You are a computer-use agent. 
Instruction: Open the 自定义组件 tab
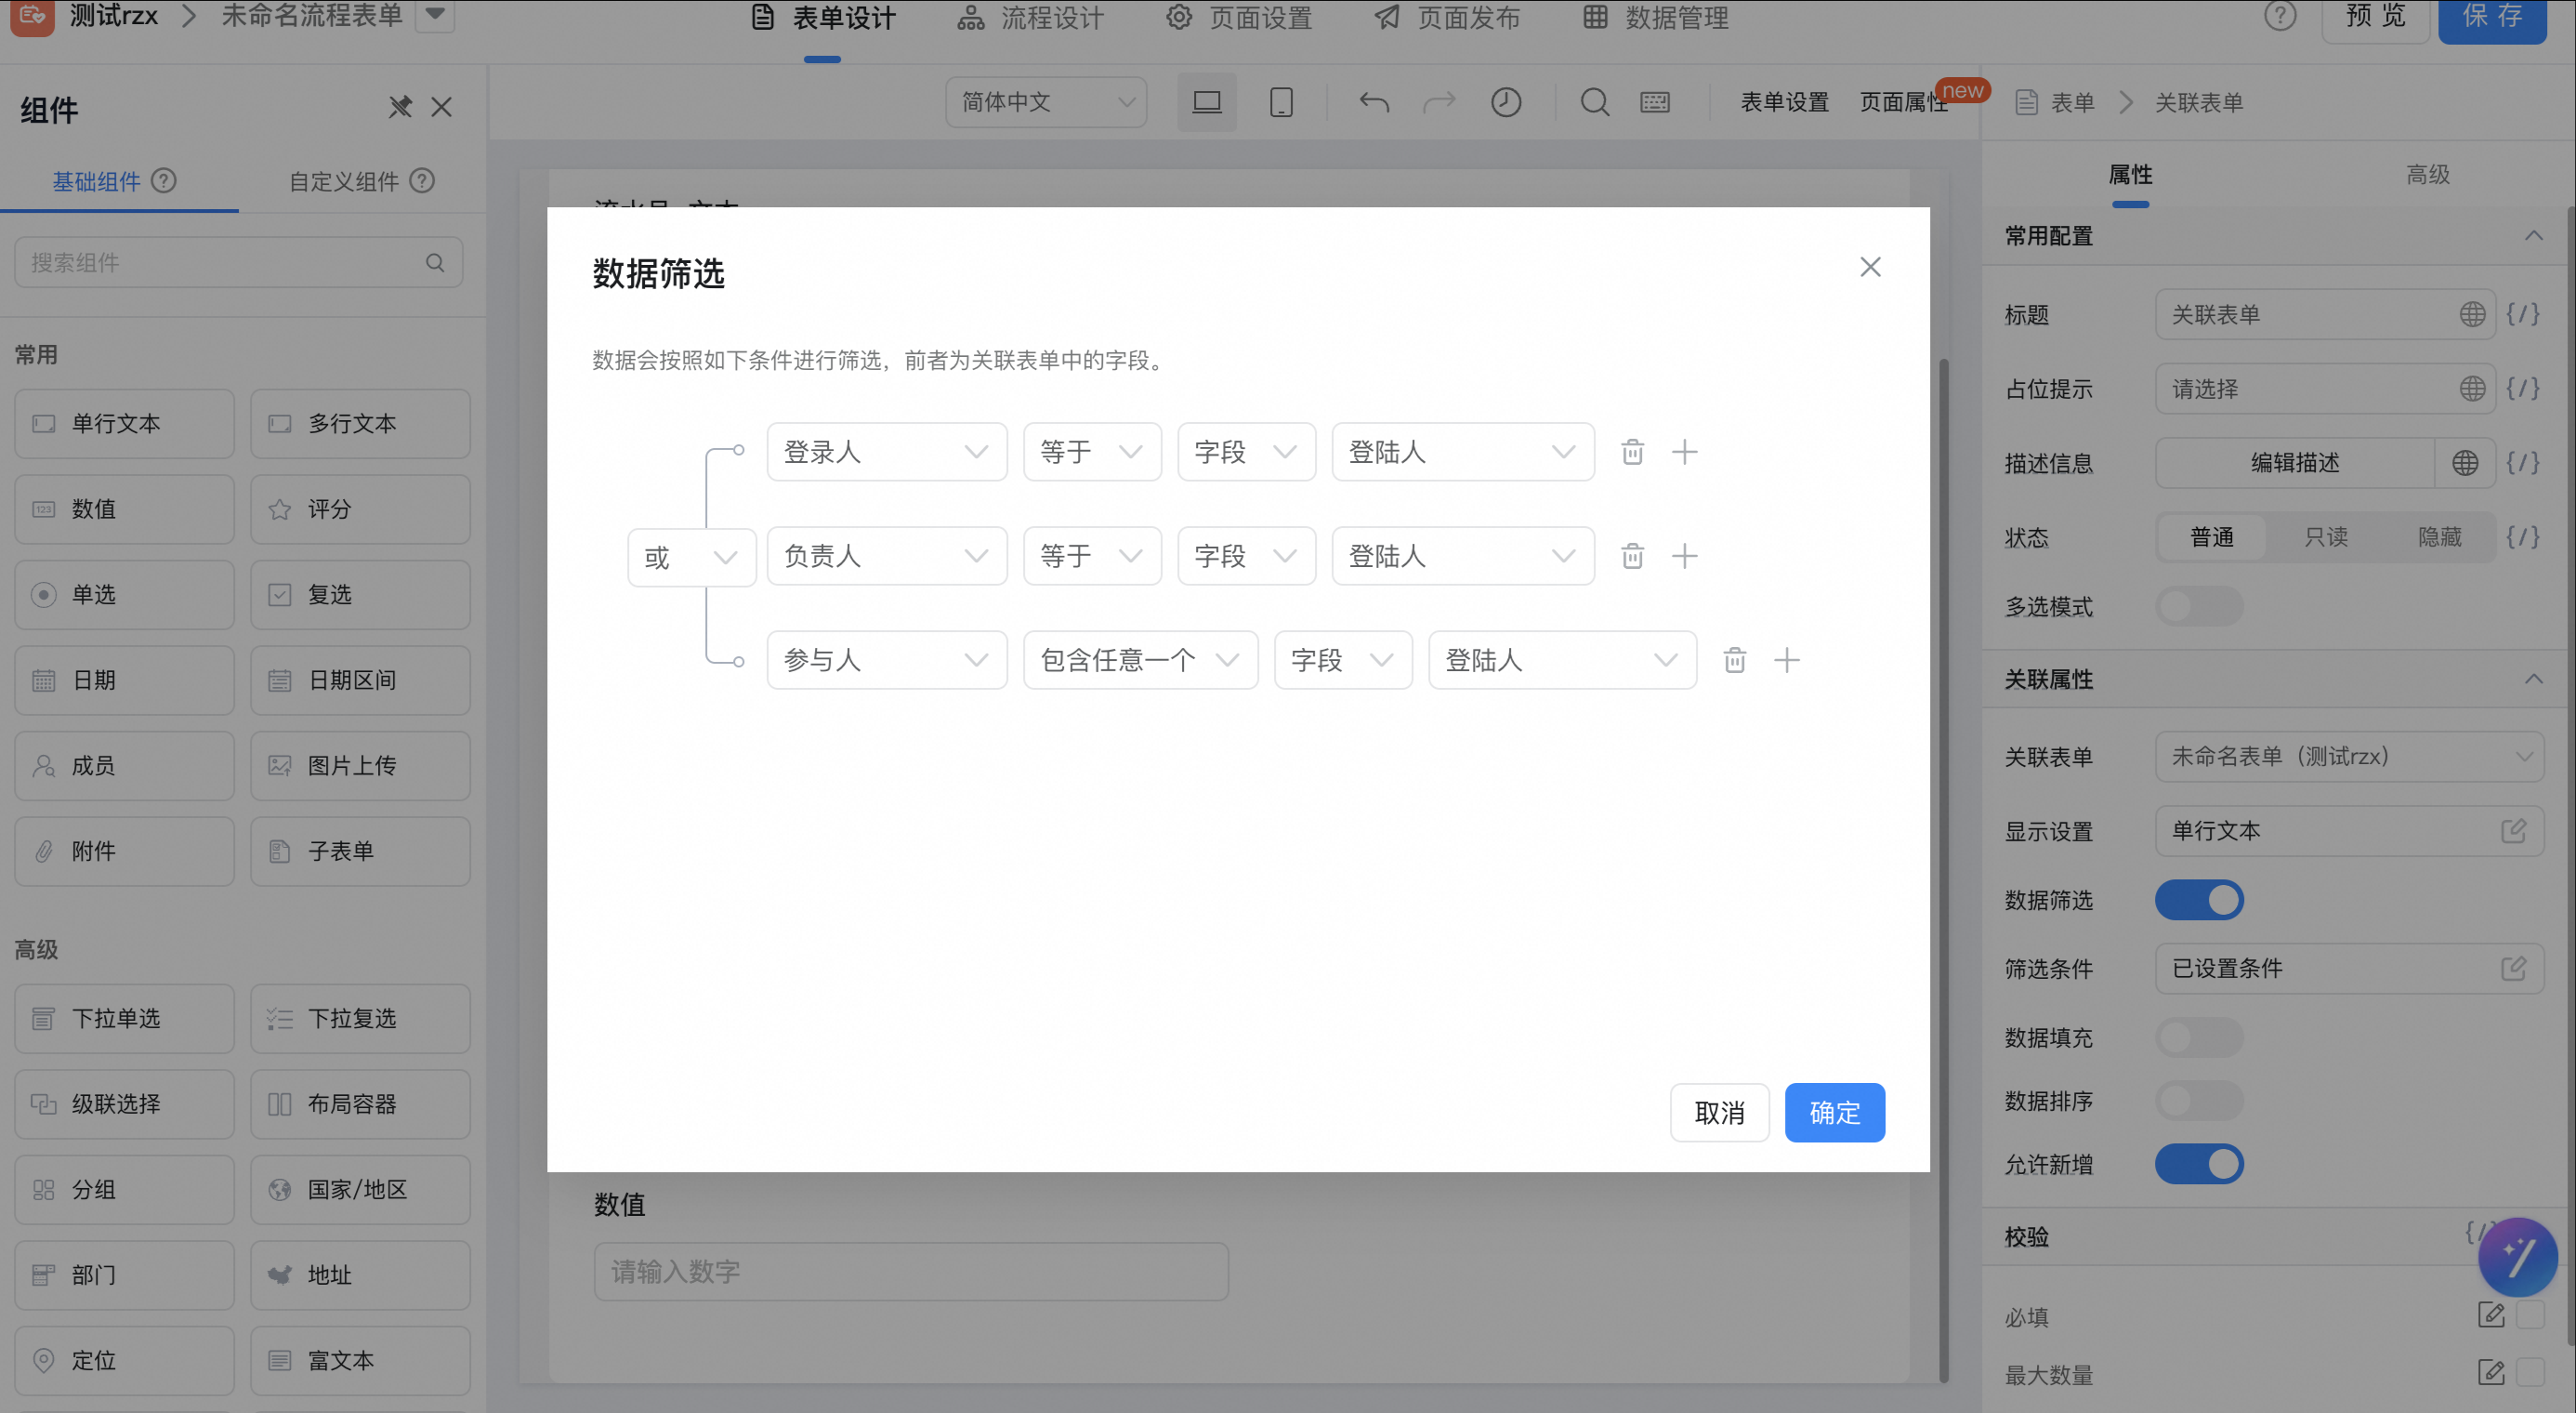click(343, 181)
